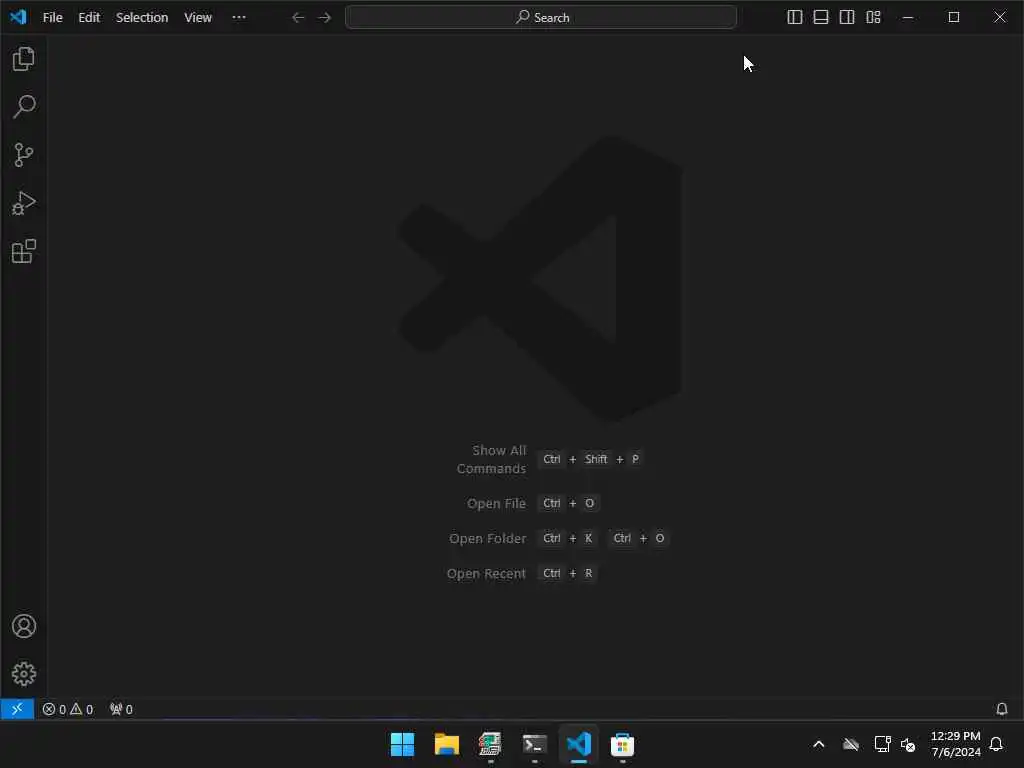The width and height of the screenshot is (1024, 768).
Task: Click the ports forwarded status item
Action: click(x=121, y=709)
